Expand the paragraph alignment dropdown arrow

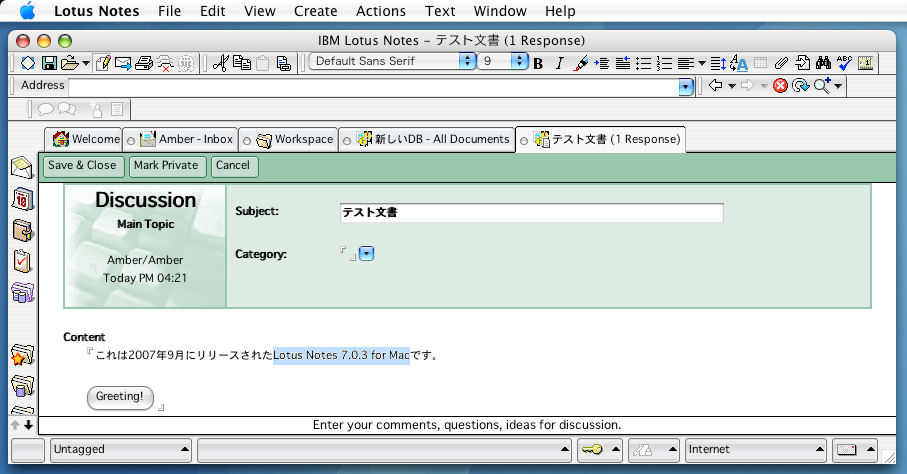click(x=702, y=64)
